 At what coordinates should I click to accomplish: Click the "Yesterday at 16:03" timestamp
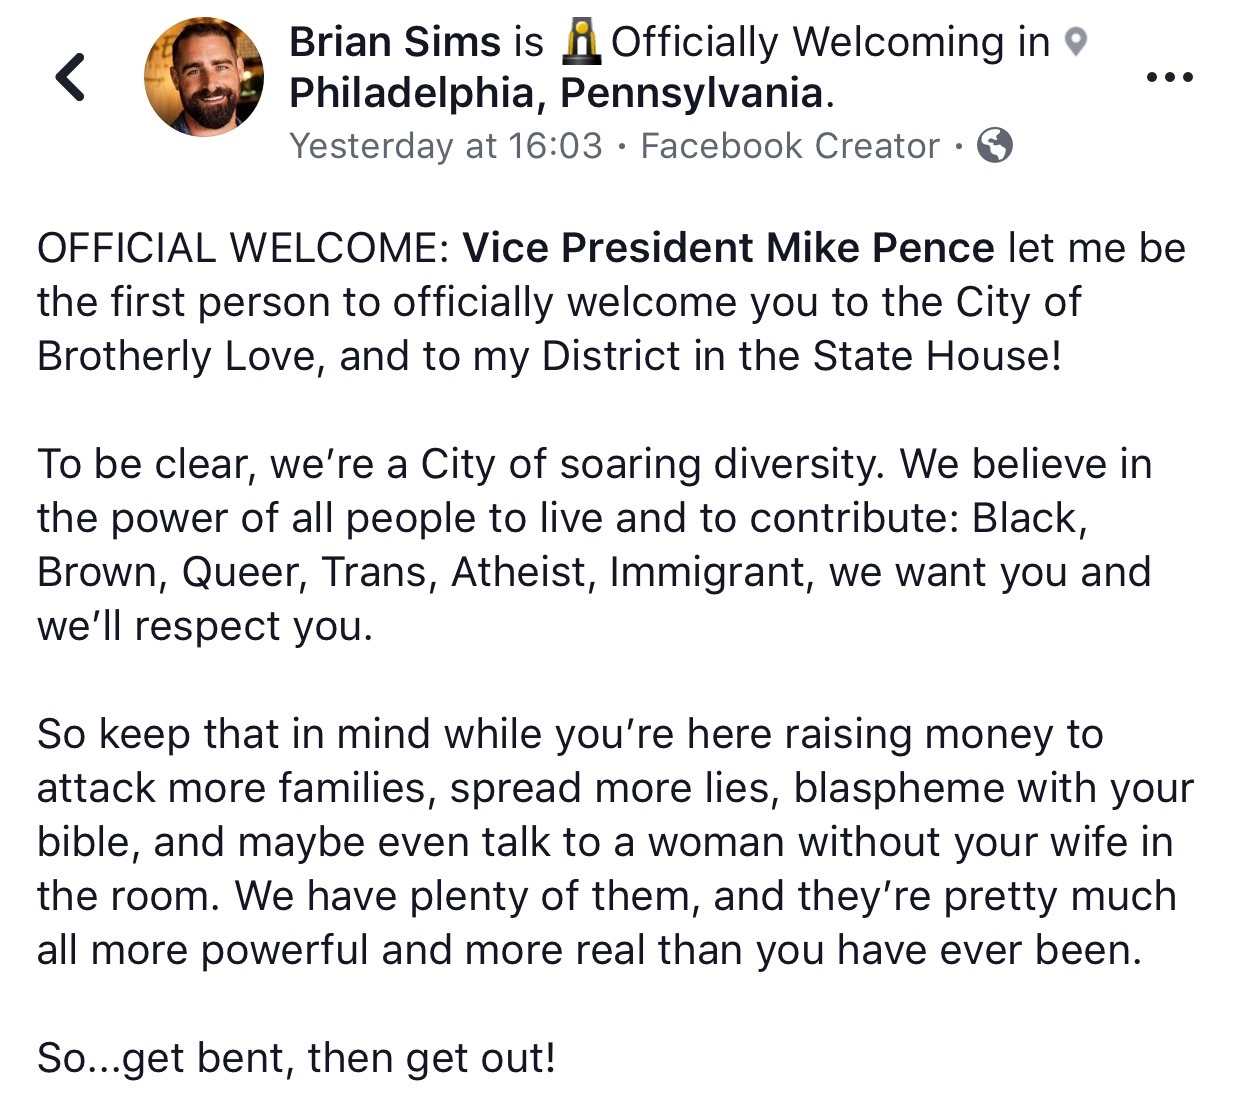(x=446, y=146)
